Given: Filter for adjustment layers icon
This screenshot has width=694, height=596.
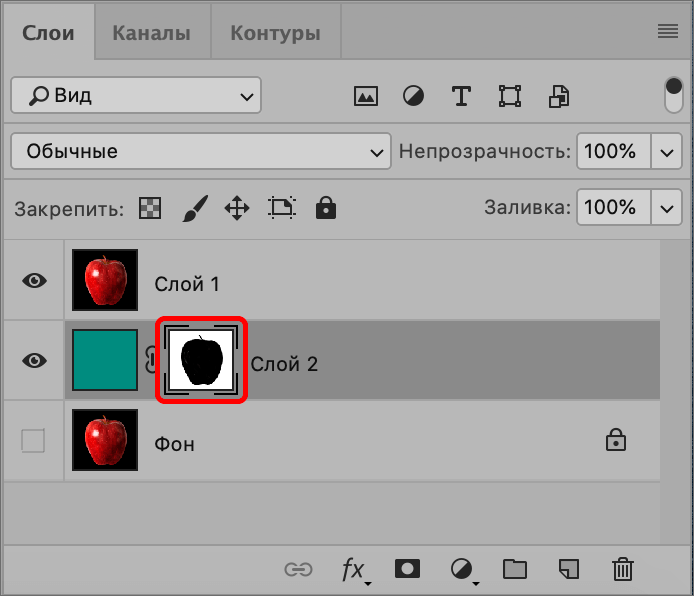Looking at the screenshot, I should (x=413, y=96).
